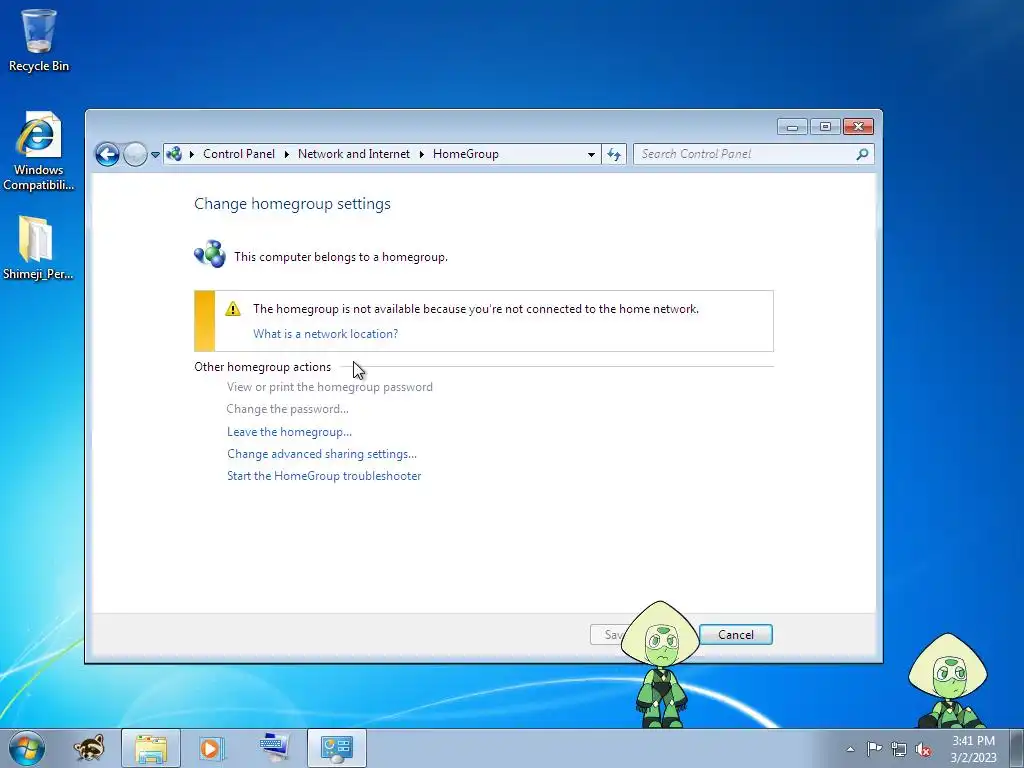Screen dimensions: 1024x768
Task: Open Action Center flag icon
Action: pyautogui.click(x=874, y=749)
